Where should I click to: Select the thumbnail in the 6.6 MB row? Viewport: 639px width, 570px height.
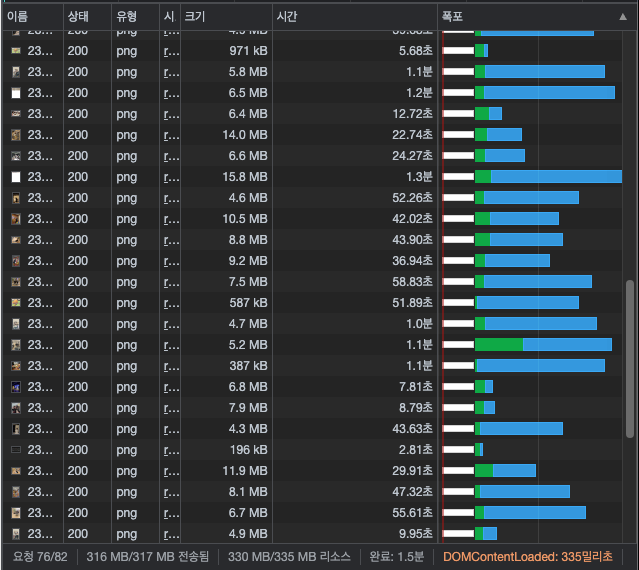[x=16, y=156]
